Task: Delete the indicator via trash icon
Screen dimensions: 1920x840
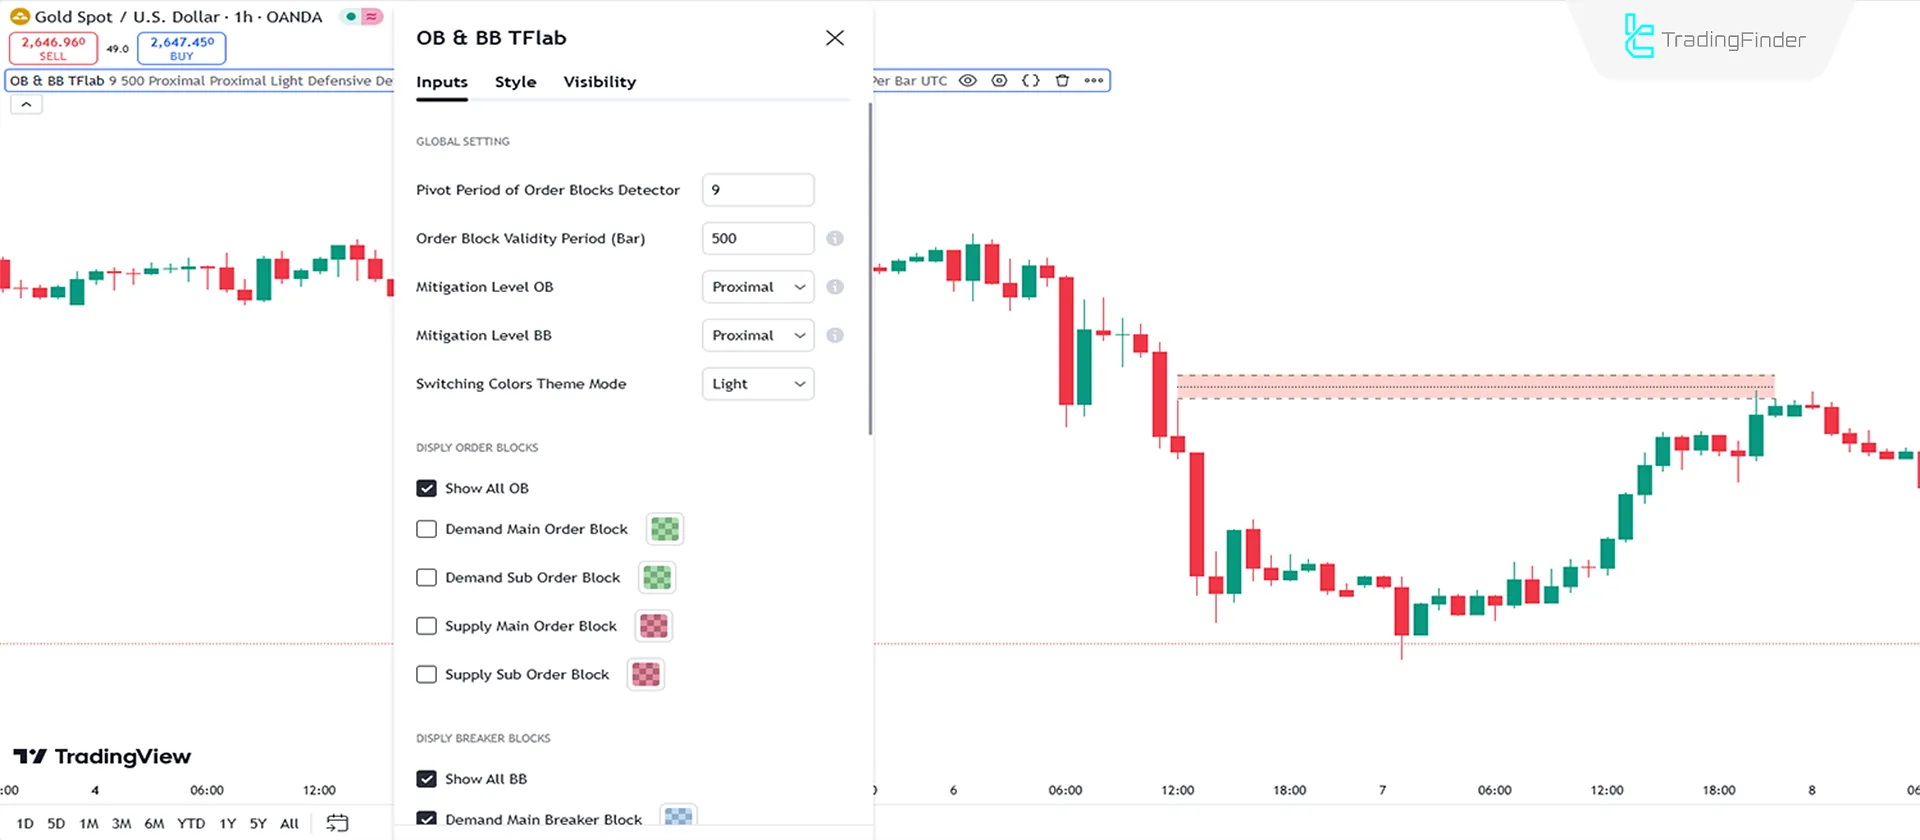Action: [1062, 80]
